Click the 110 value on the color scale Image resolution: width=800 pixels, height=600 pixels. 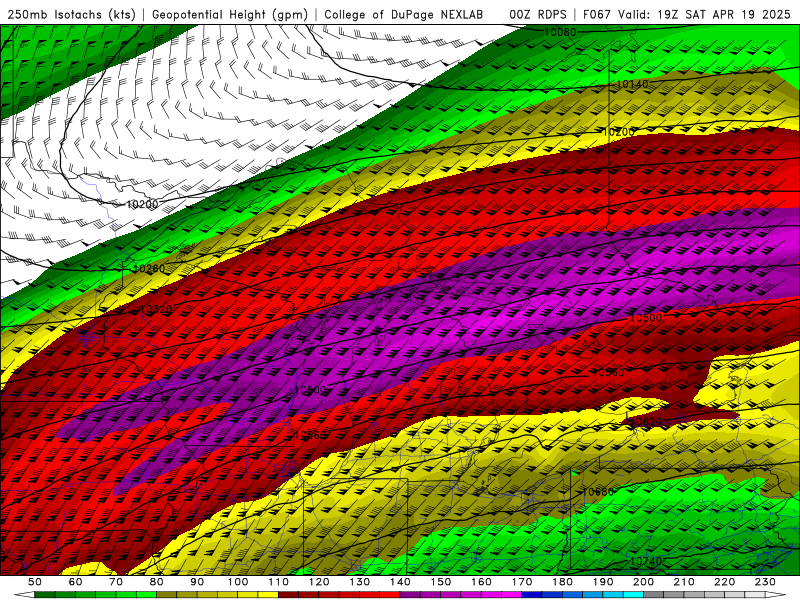click(279, 582)
